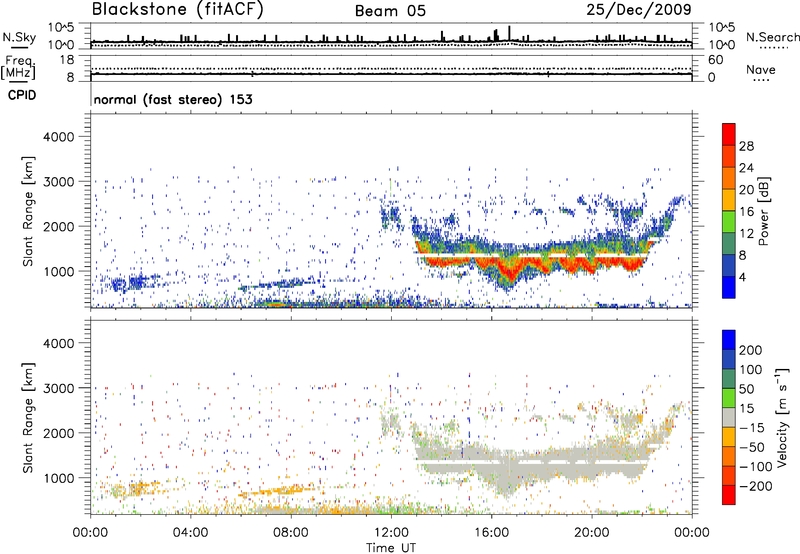Screen dimensions: 800x554
Task: Click the 04:00 time tick label
Action: 190,533
